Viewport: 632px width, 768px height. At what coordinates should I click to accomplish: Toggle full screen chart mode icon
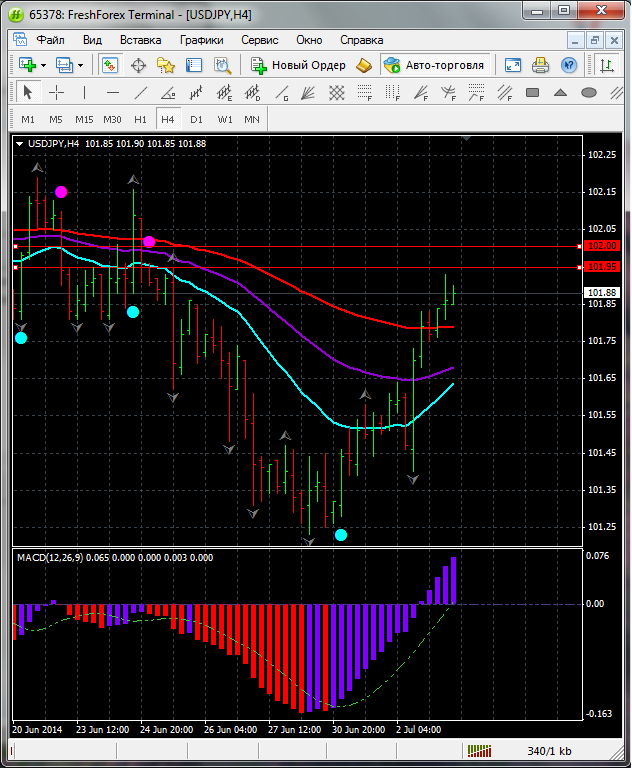[513, 65]
